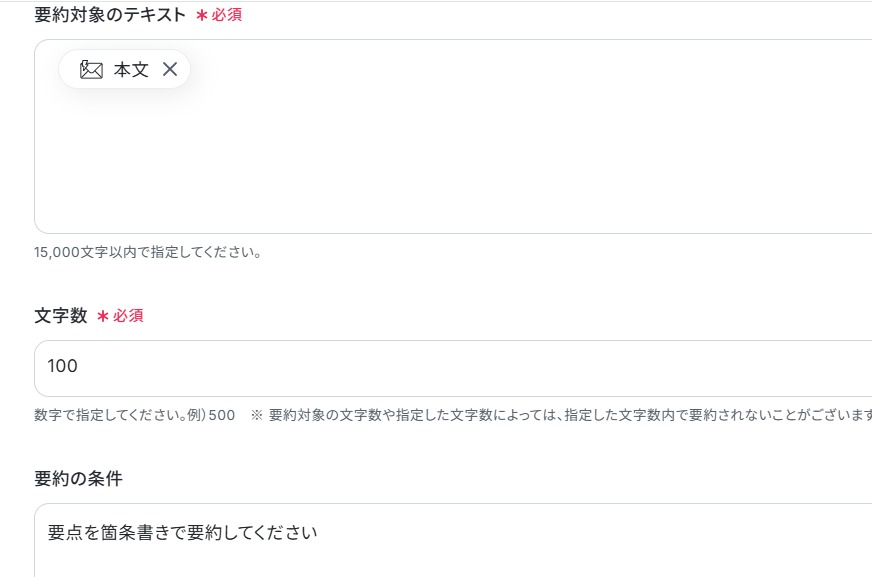Click the red asterisk next to 文字数
This screenshot has width=872, height=577.
103,316
